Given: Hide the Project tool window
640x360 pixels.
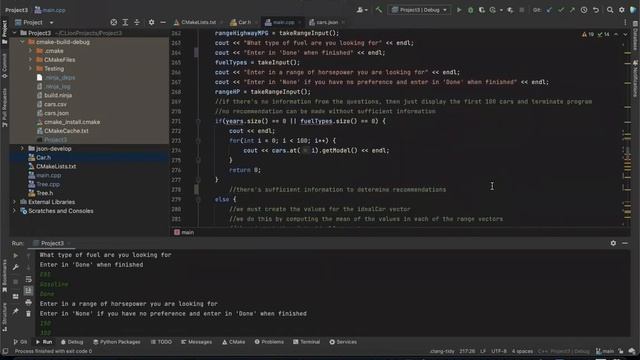Looking at the screenshot, I should click(x=163, y=22).
